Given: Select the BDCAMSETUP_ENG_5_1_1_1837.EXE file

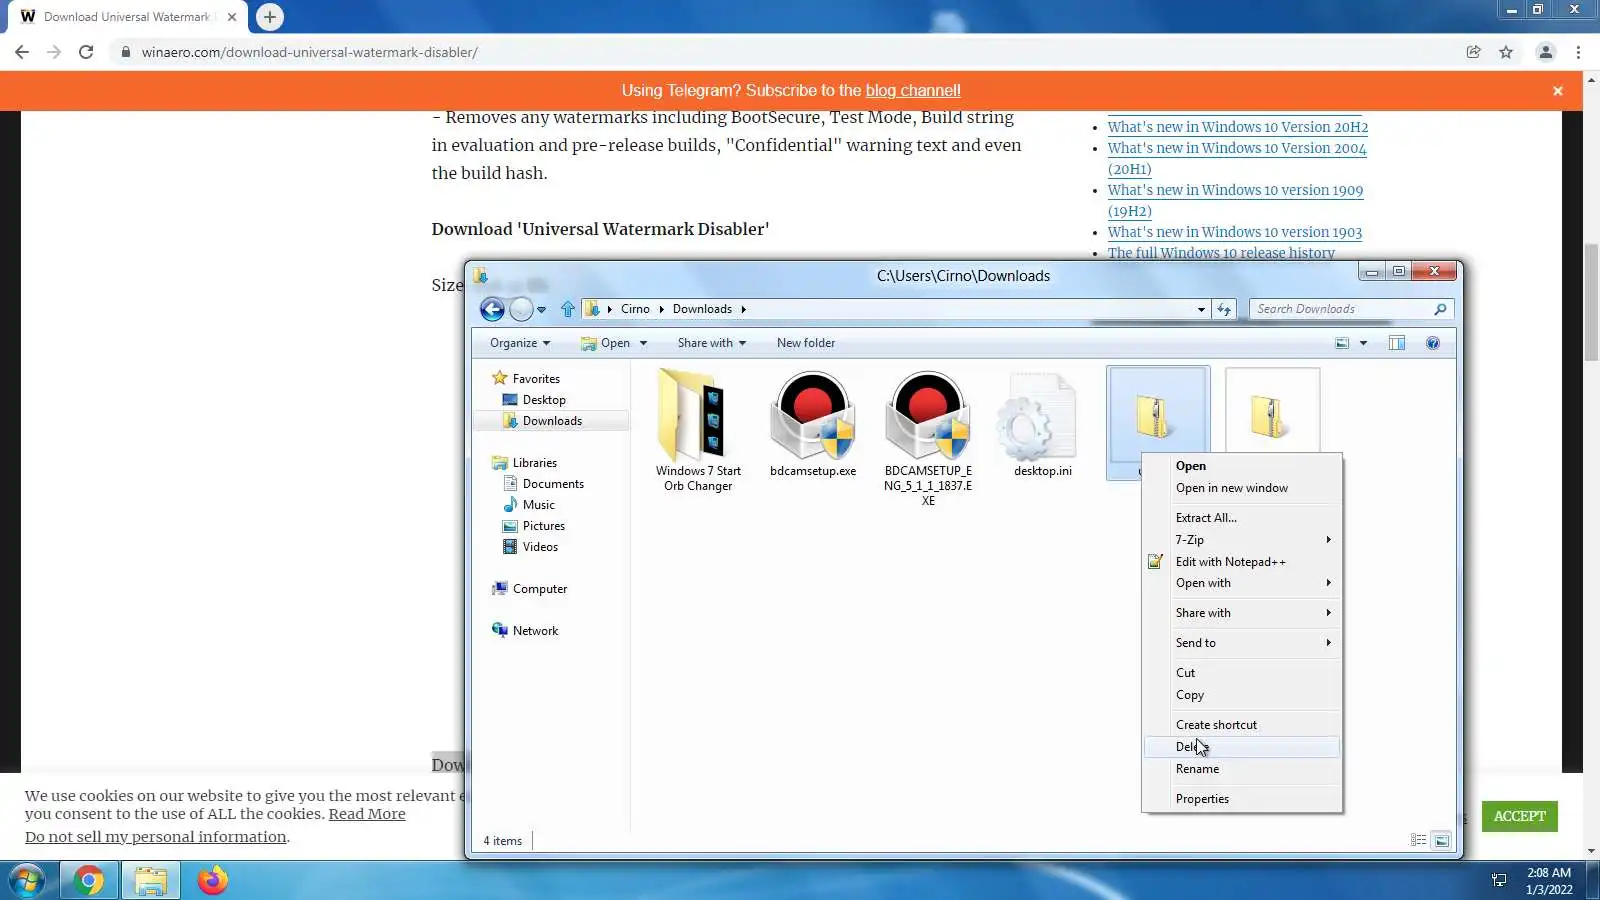Looking at the screenshot, I should 928,439.
